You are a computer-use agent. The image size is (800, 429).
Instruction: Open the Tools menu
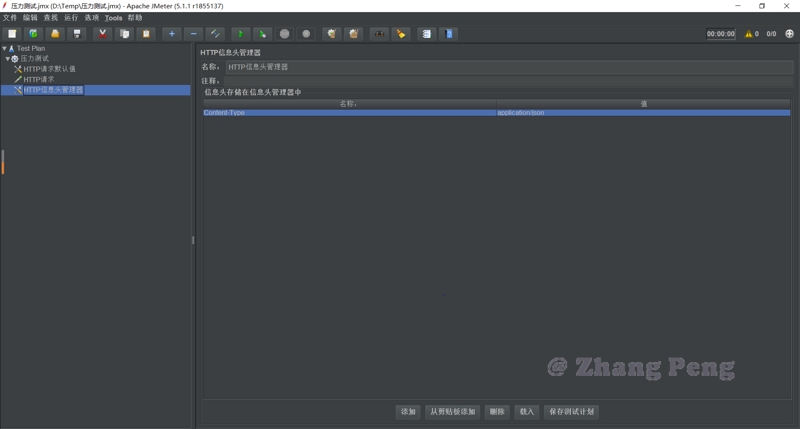[113, 18]
